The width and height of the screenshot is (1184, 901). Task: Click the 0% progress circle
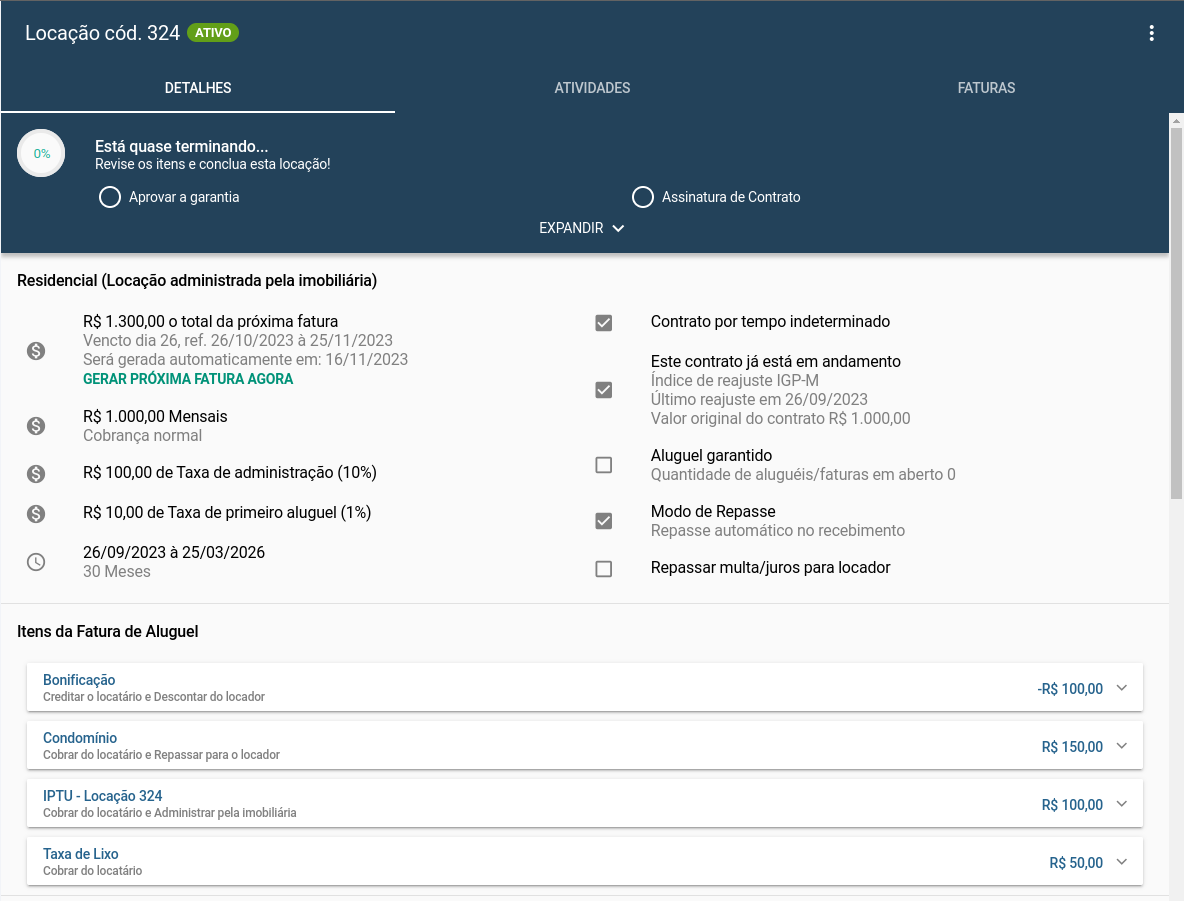pos(41,153)
